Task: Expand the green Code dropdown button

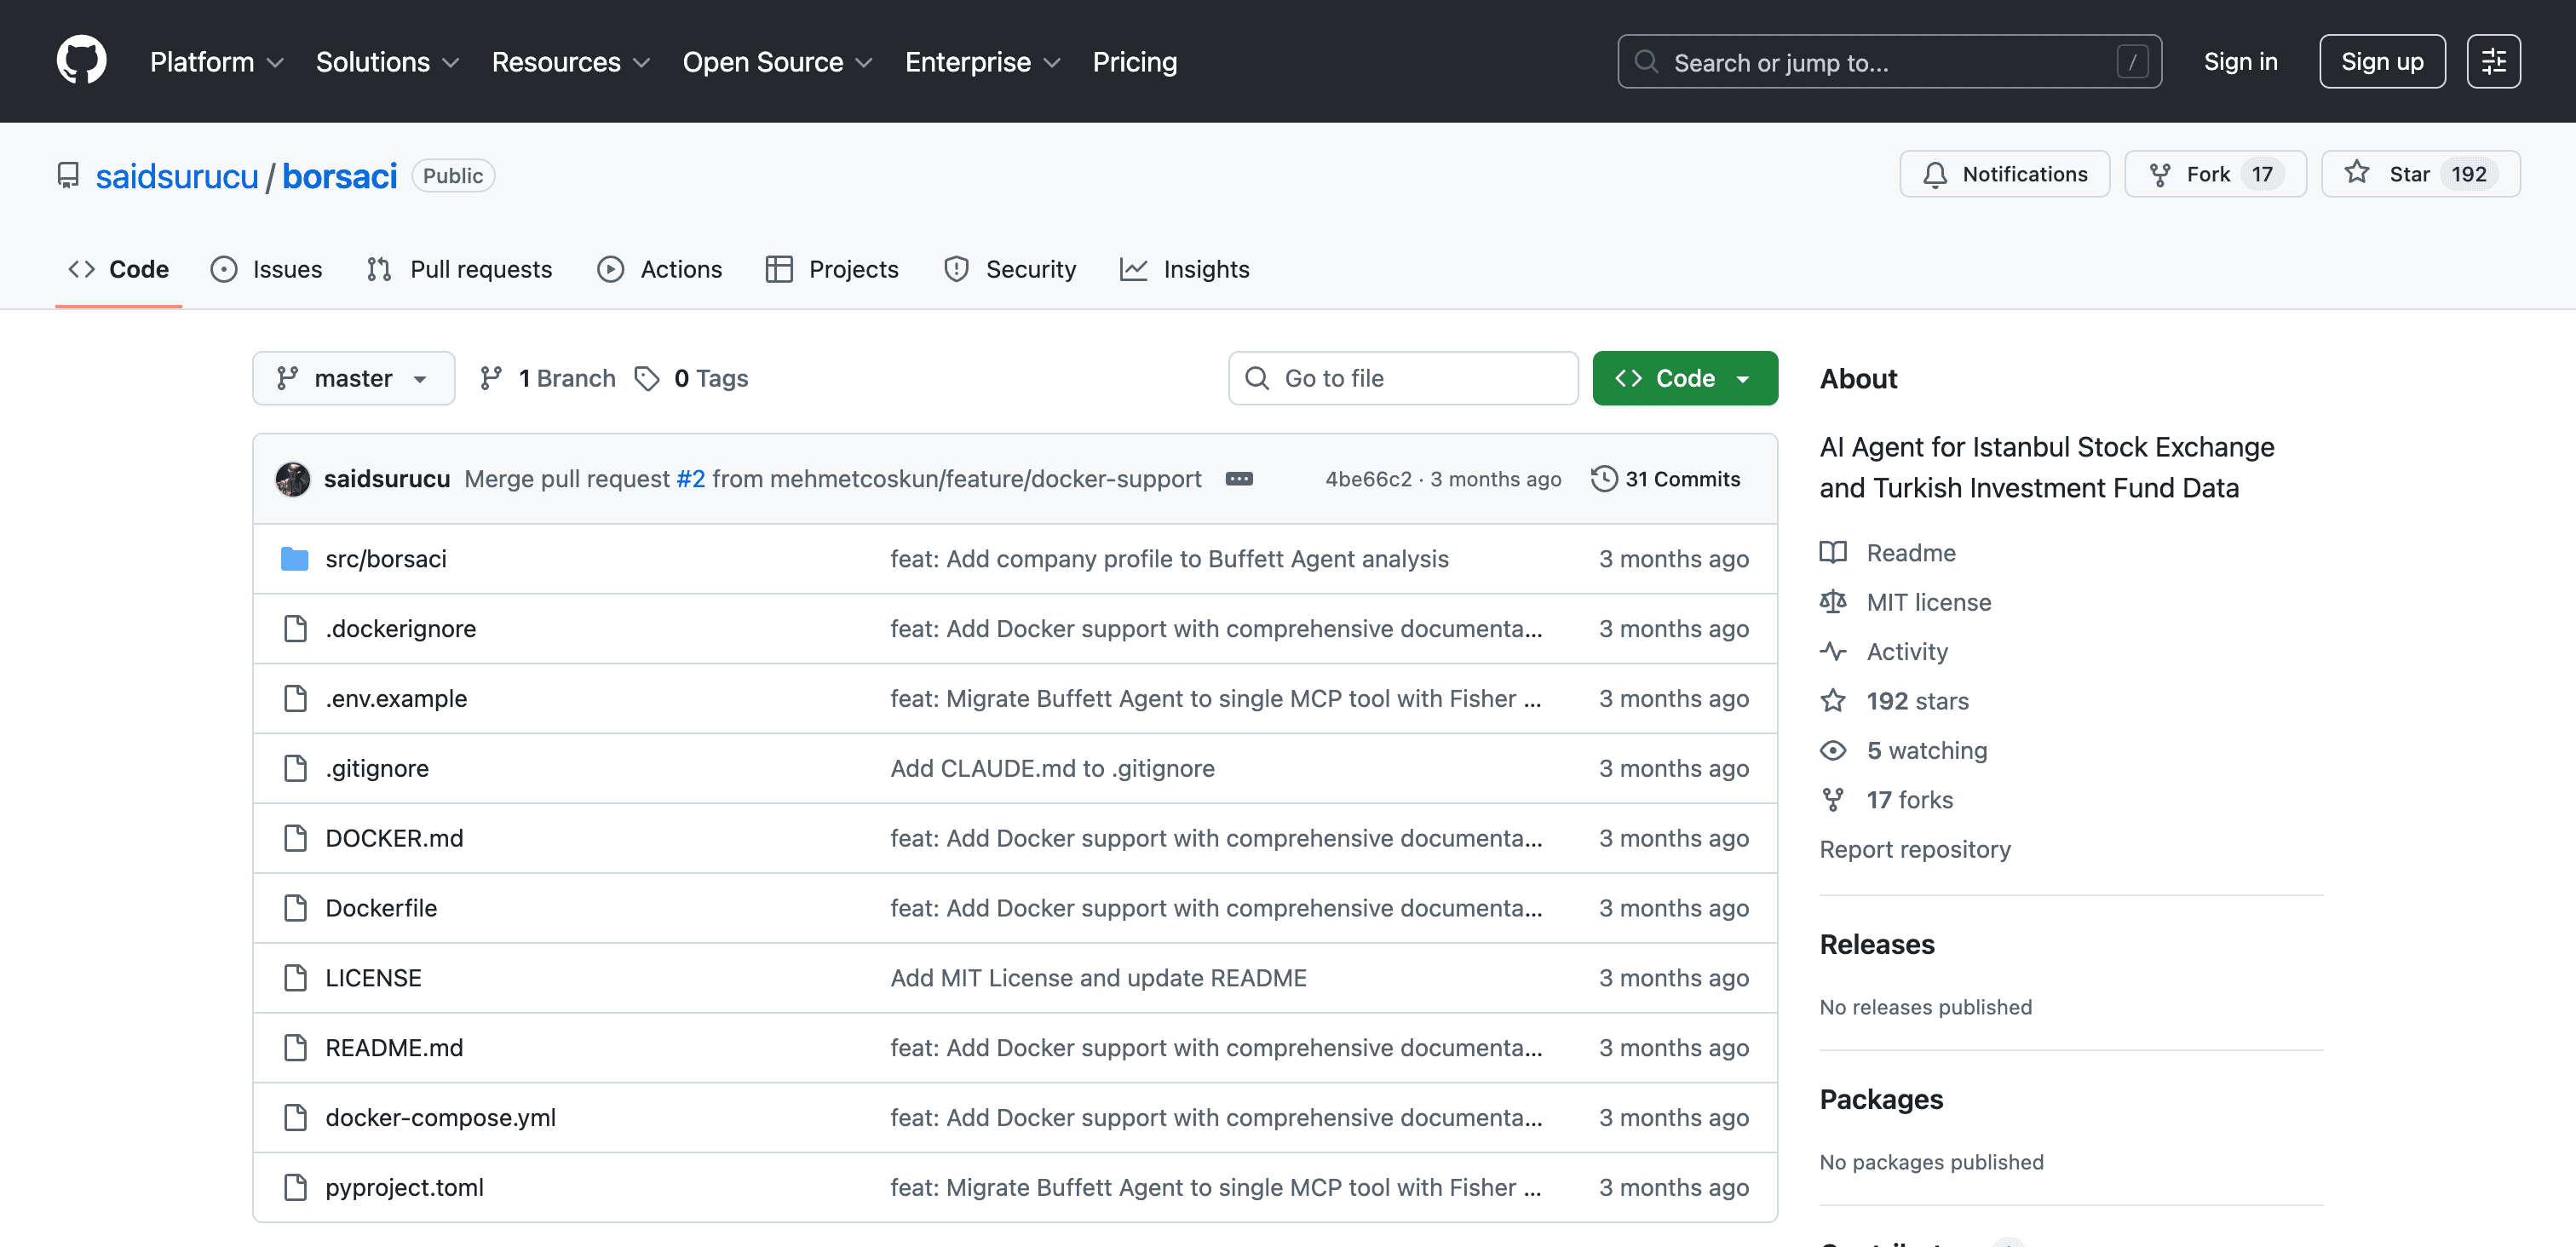Action: click(x=1684, y=378)
